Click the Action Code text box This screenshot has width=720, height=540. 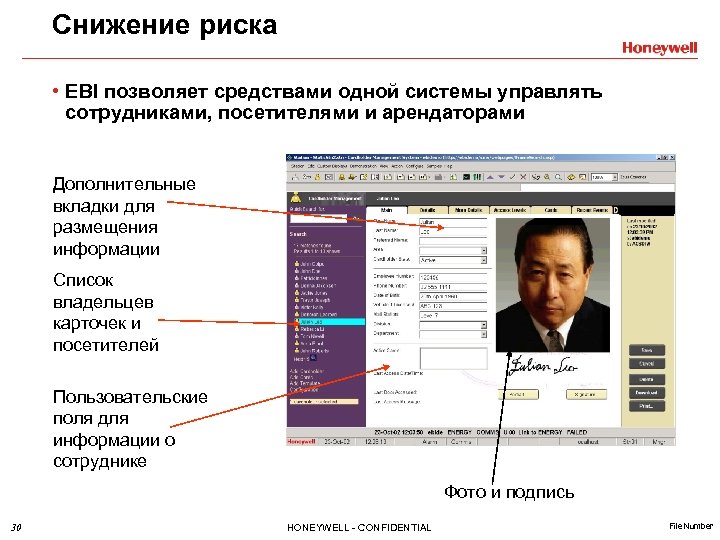click(453, 358)
